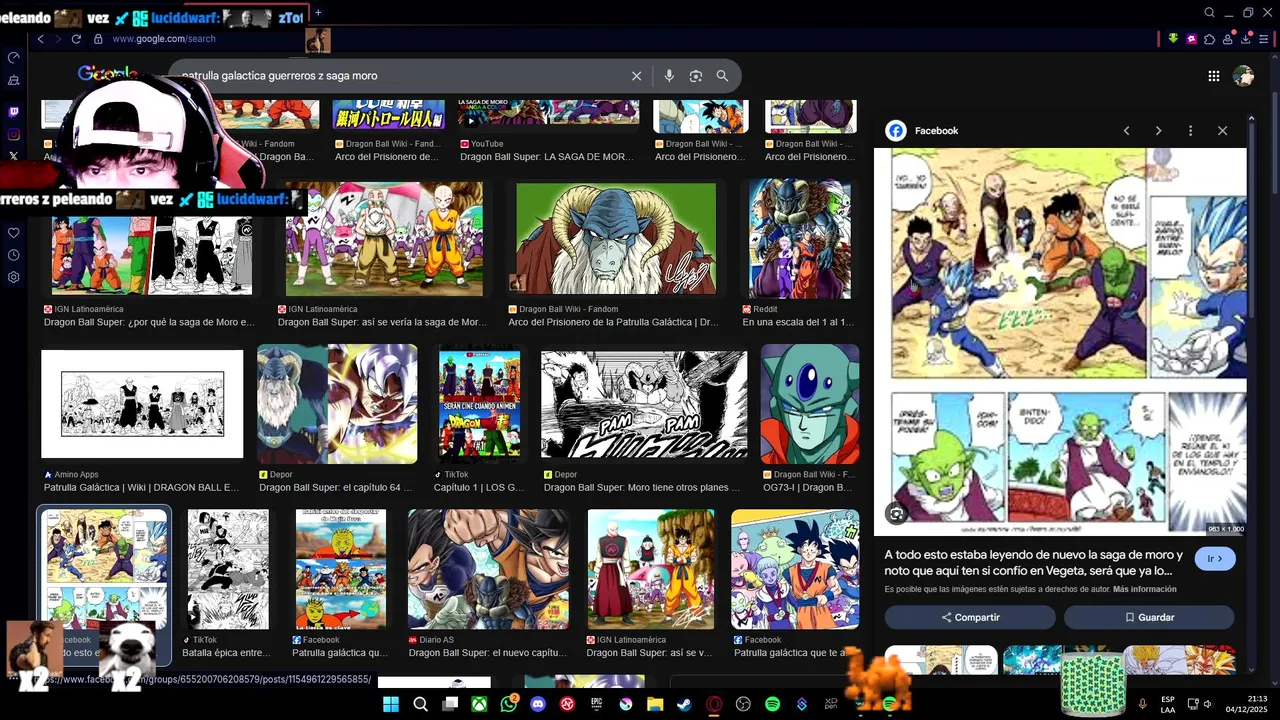Viewport: 1280px width, 720px height.
Task: Open the Google apps grid
Action: (x=1213, y=76)
